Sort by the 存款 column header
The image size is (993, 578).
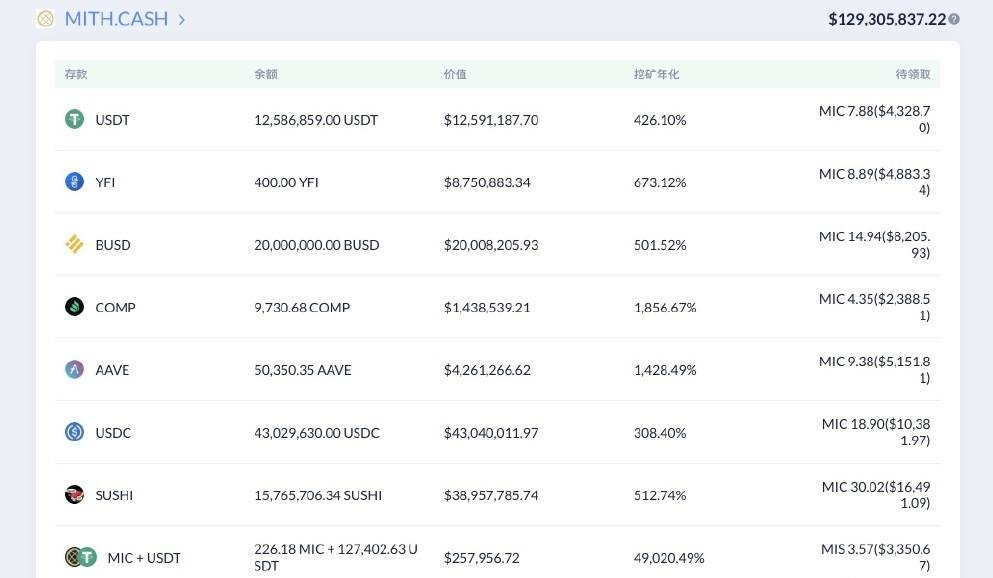(76, 74)
